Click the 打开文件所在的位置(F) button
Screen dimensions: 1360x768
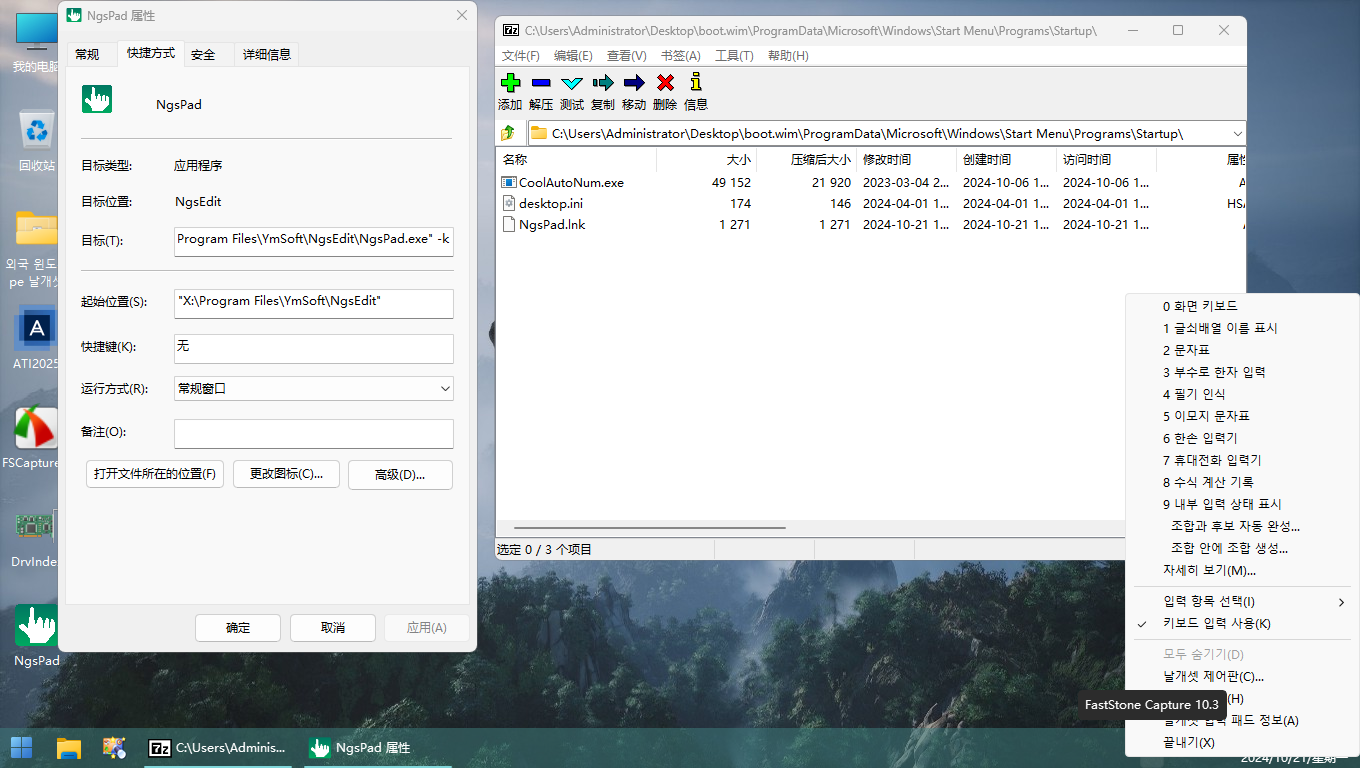coord(155,474)
